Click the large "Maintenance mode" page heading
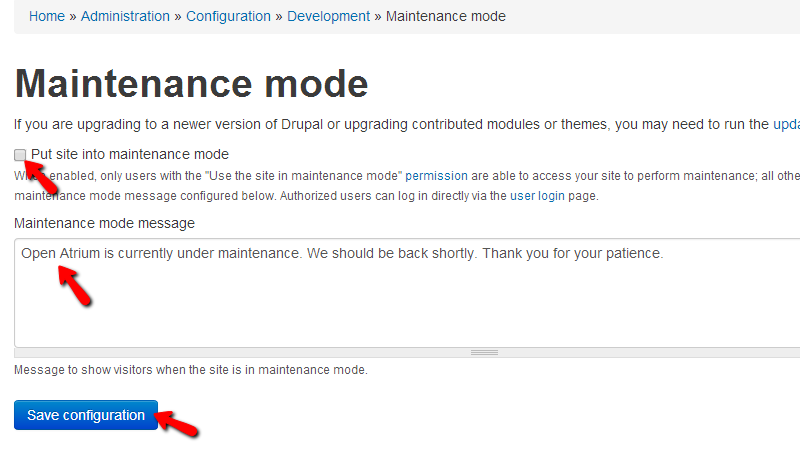 click(x=191, y=83)
